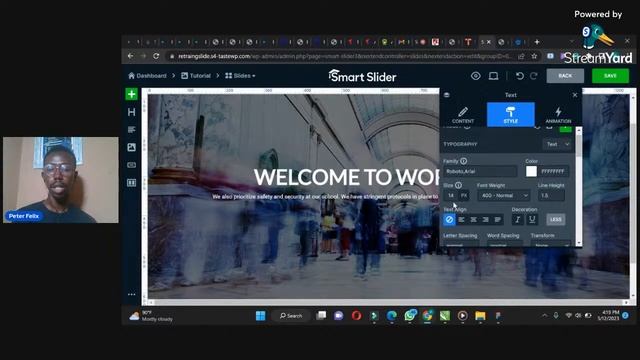The height and width of the screenshot is (360, 640).
Task: Set text align to left
Action: tap(461, 220)
